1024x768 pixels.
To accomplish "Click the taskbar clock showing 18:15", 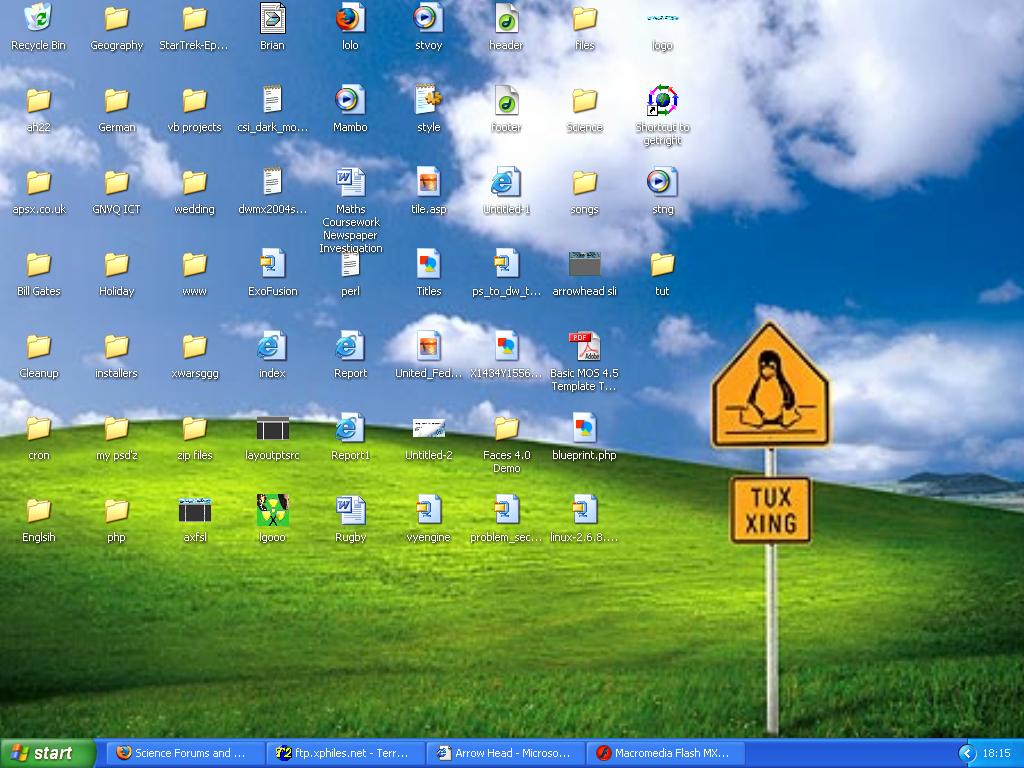I will (x=996, y=753).
